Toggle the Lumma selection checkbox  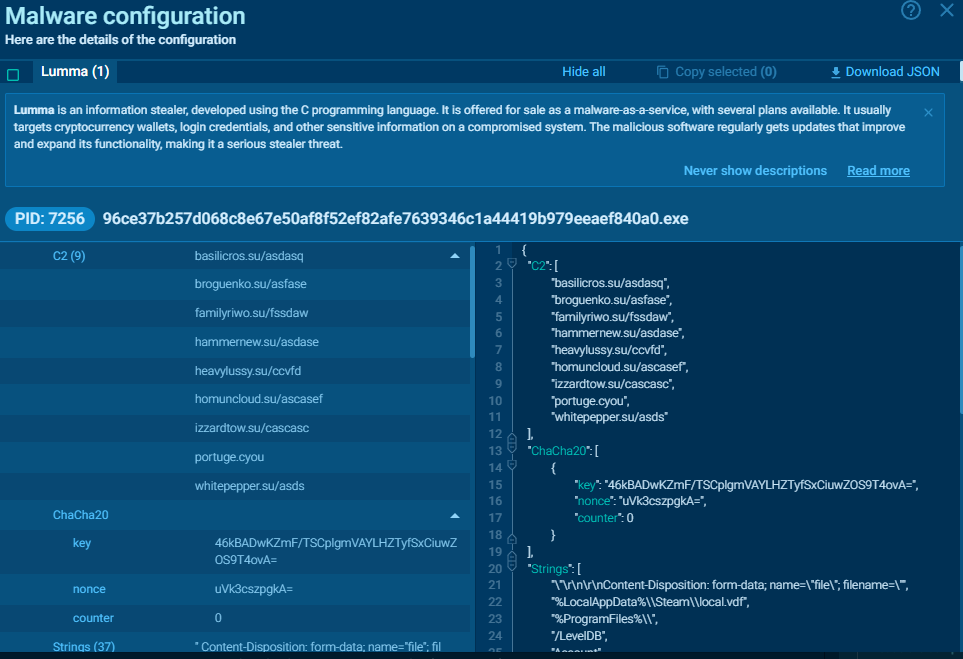(x=13, y=74)
